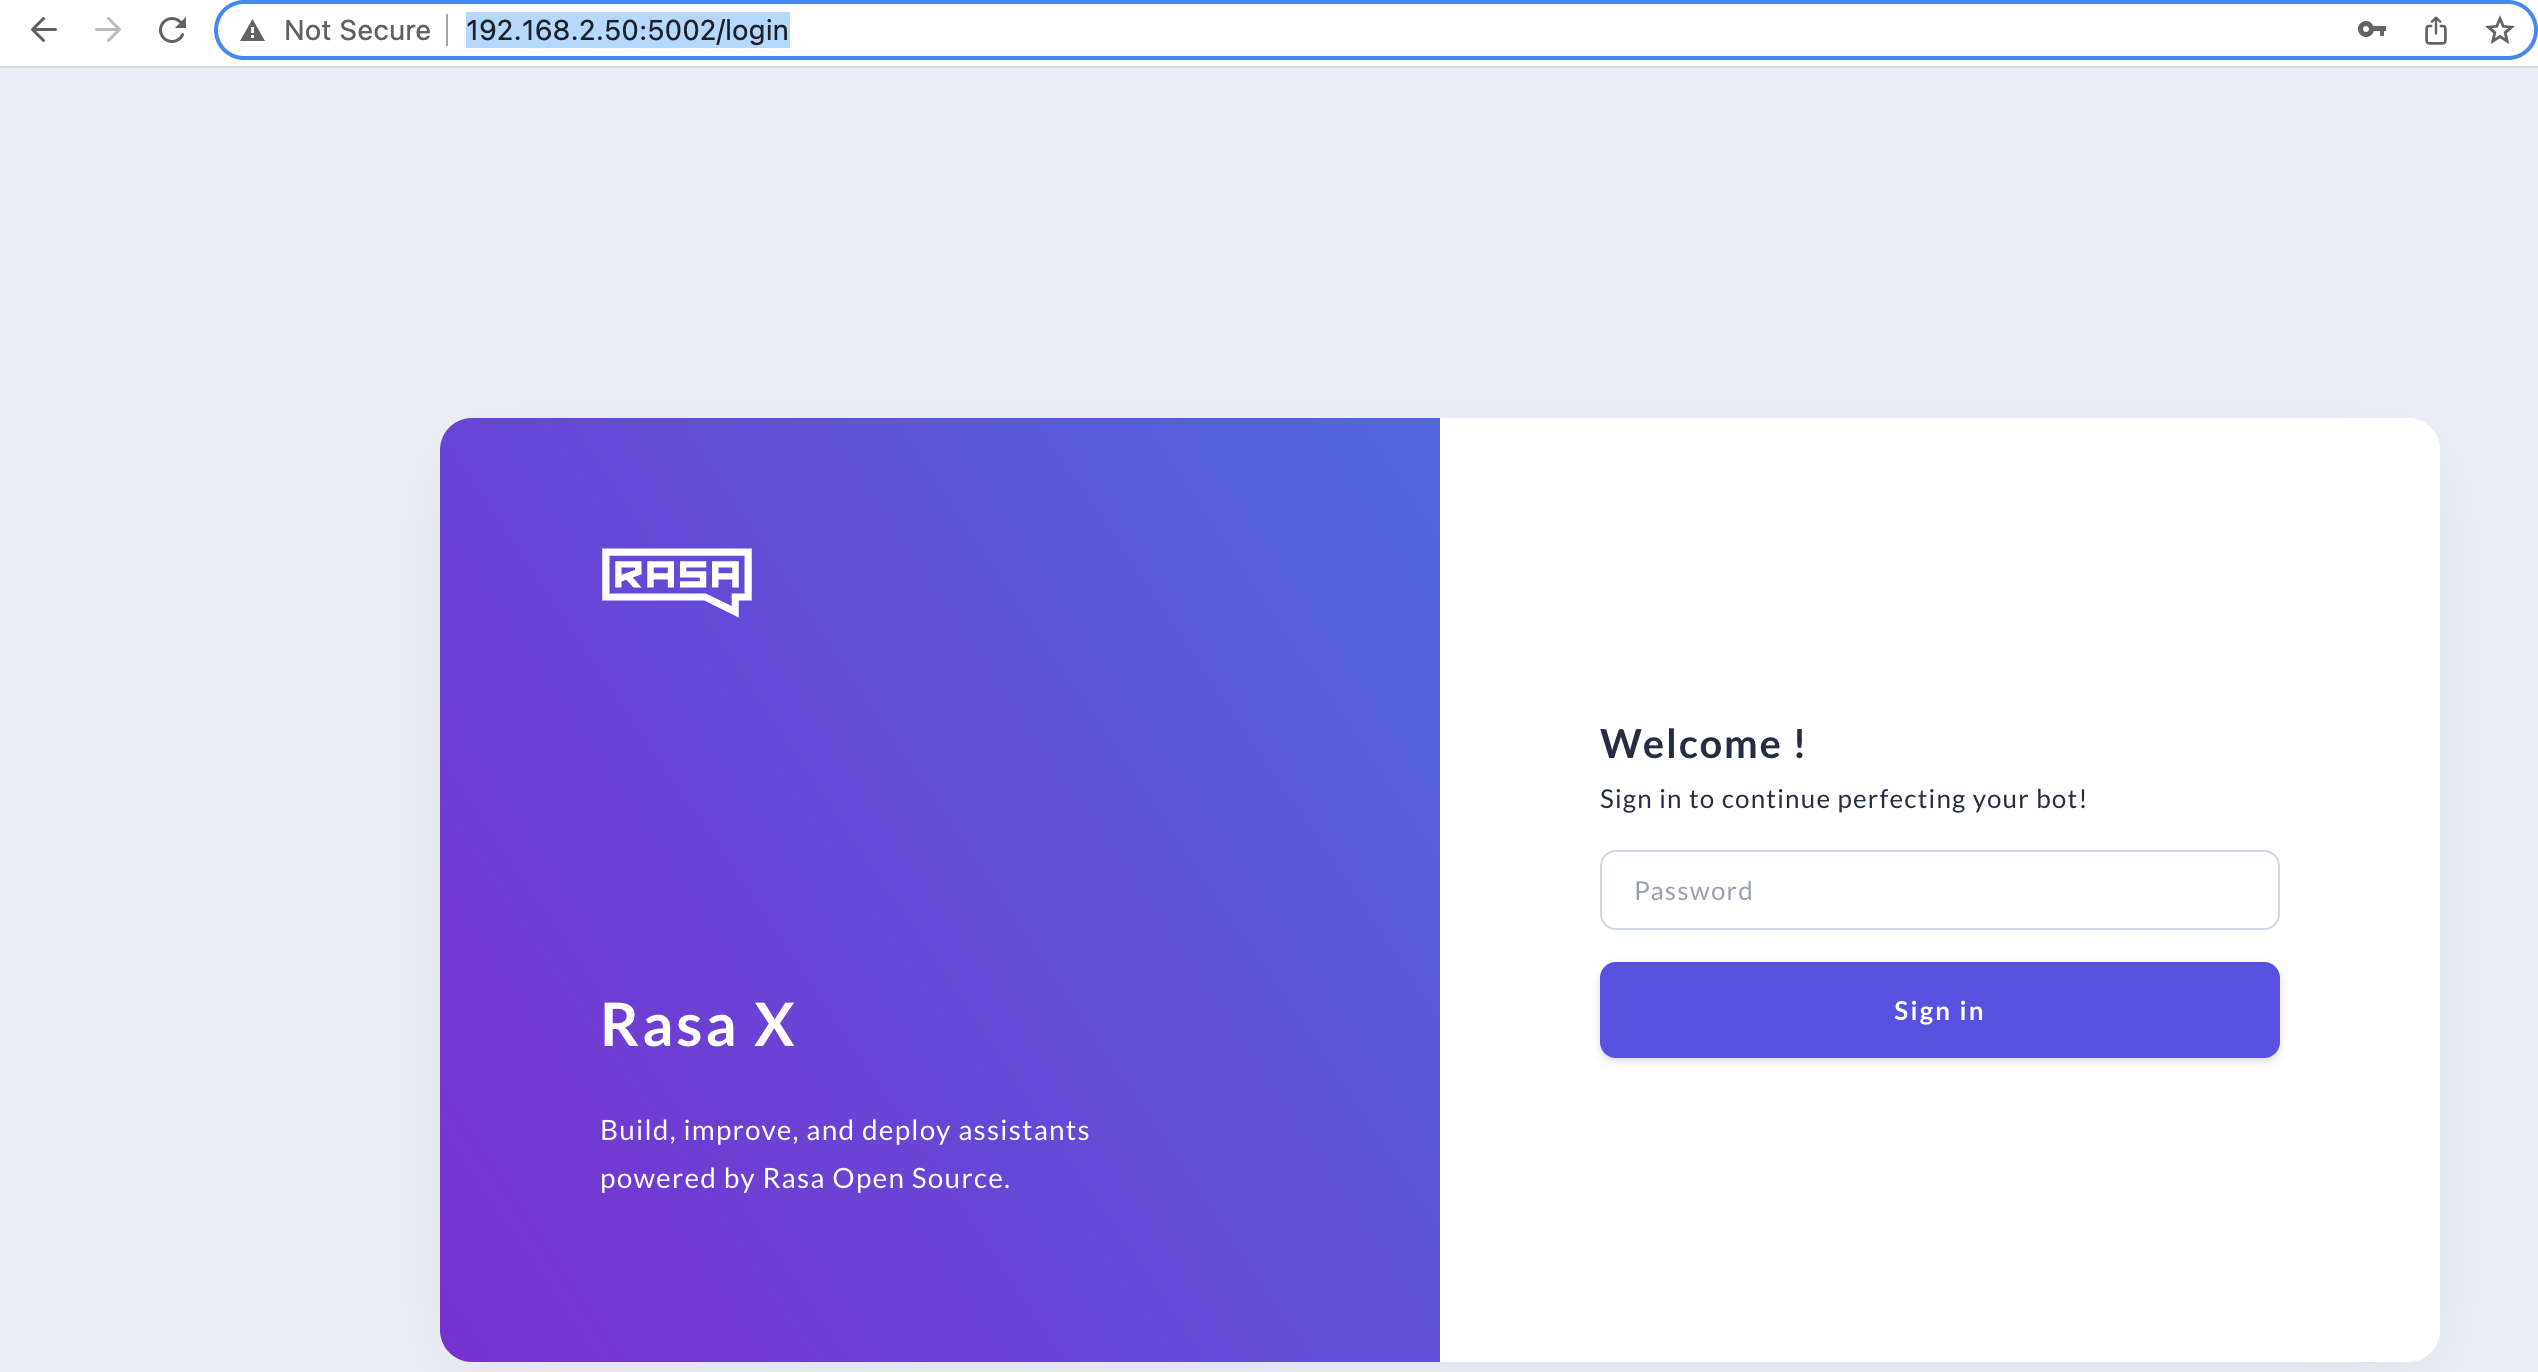Click the browser reload icon

[171, 30]
